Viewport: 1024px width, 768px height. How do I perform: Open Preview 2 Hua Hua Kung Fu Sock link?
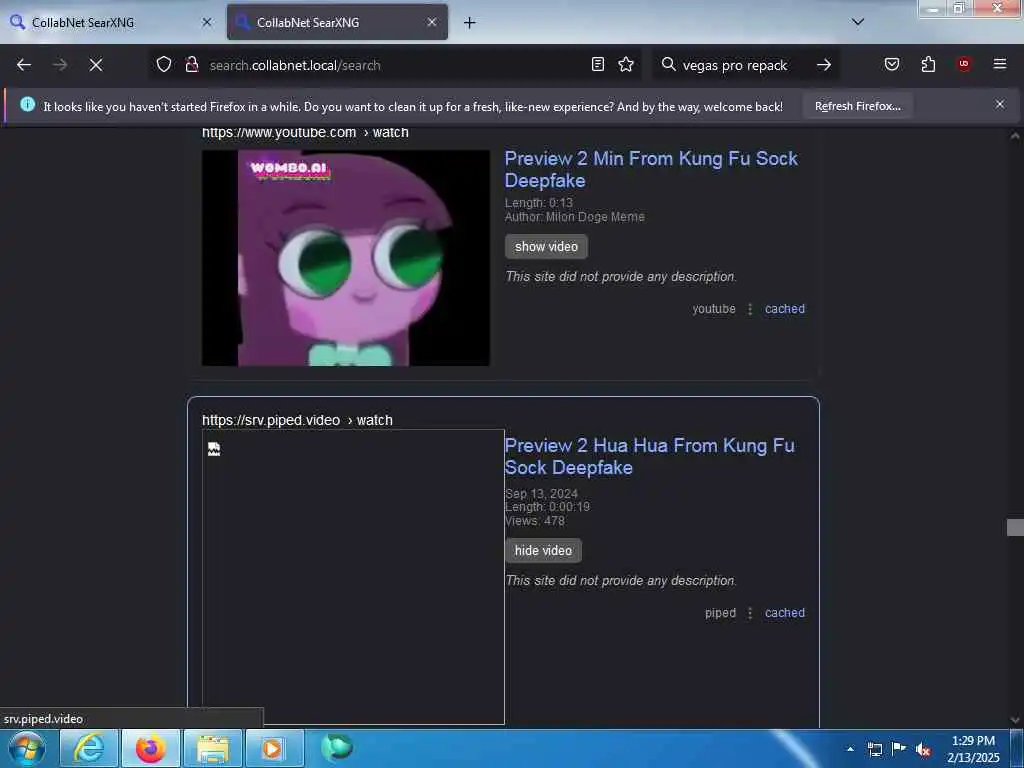650,456
